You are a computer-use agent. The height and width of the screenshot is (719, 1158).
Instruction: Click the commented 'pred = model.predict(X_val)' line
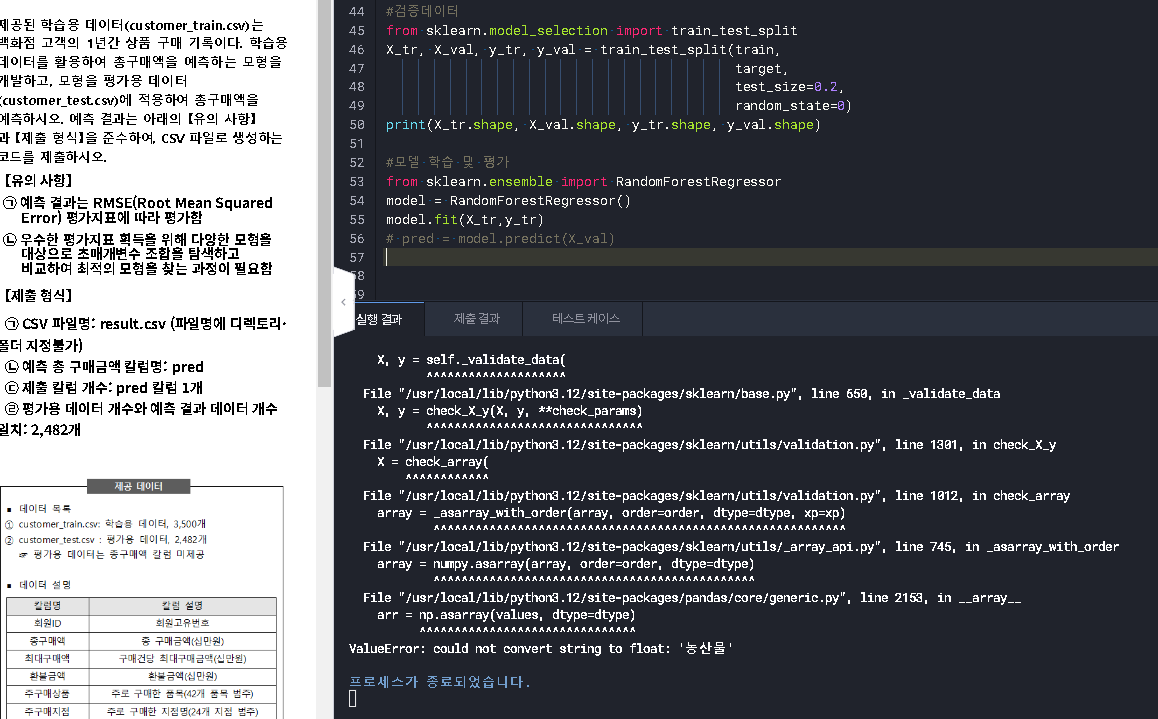[x=500, y=238]
